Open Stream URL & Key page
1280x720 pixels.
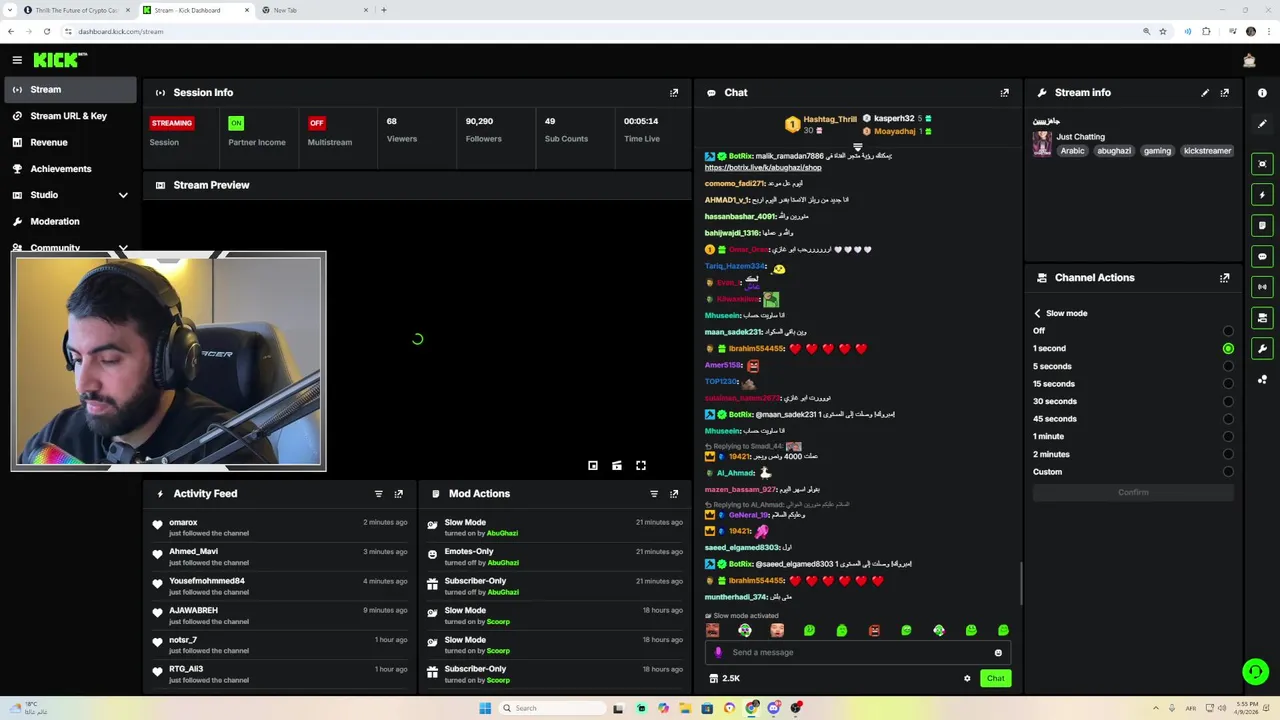68,116
